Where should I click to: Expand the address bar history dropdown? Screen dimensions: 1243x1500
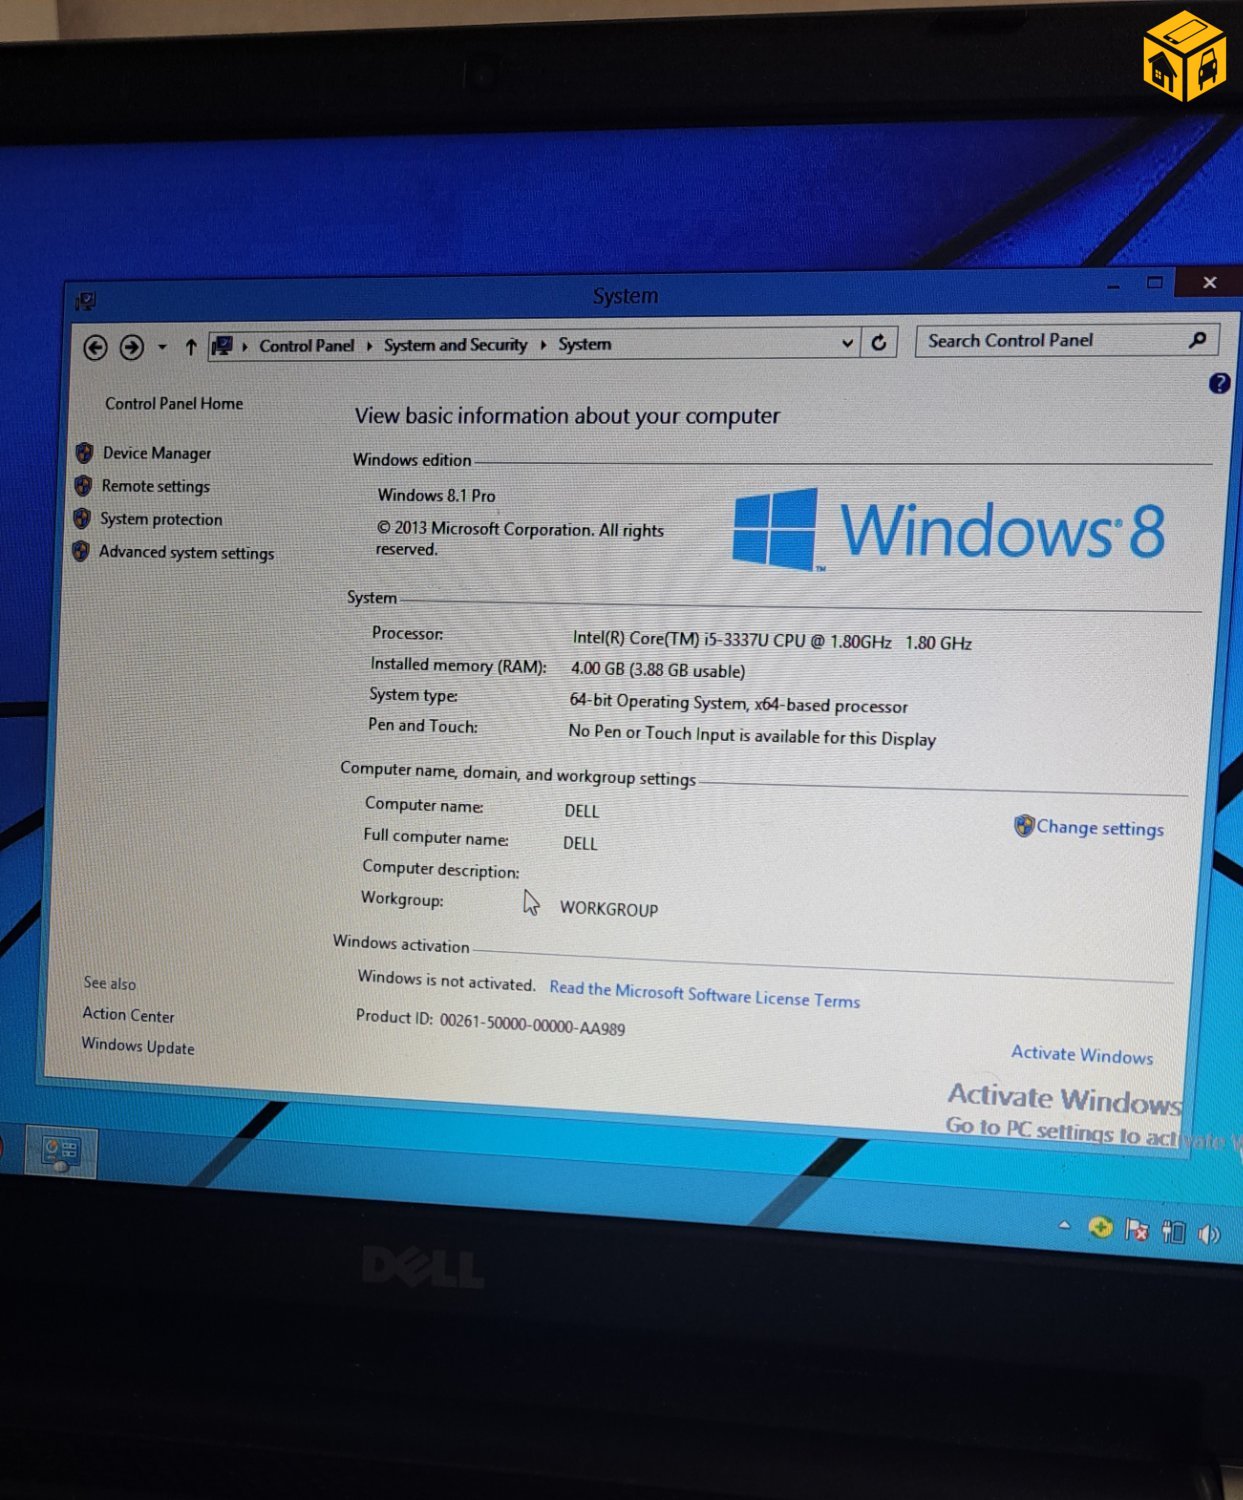[x=847, y=343]
